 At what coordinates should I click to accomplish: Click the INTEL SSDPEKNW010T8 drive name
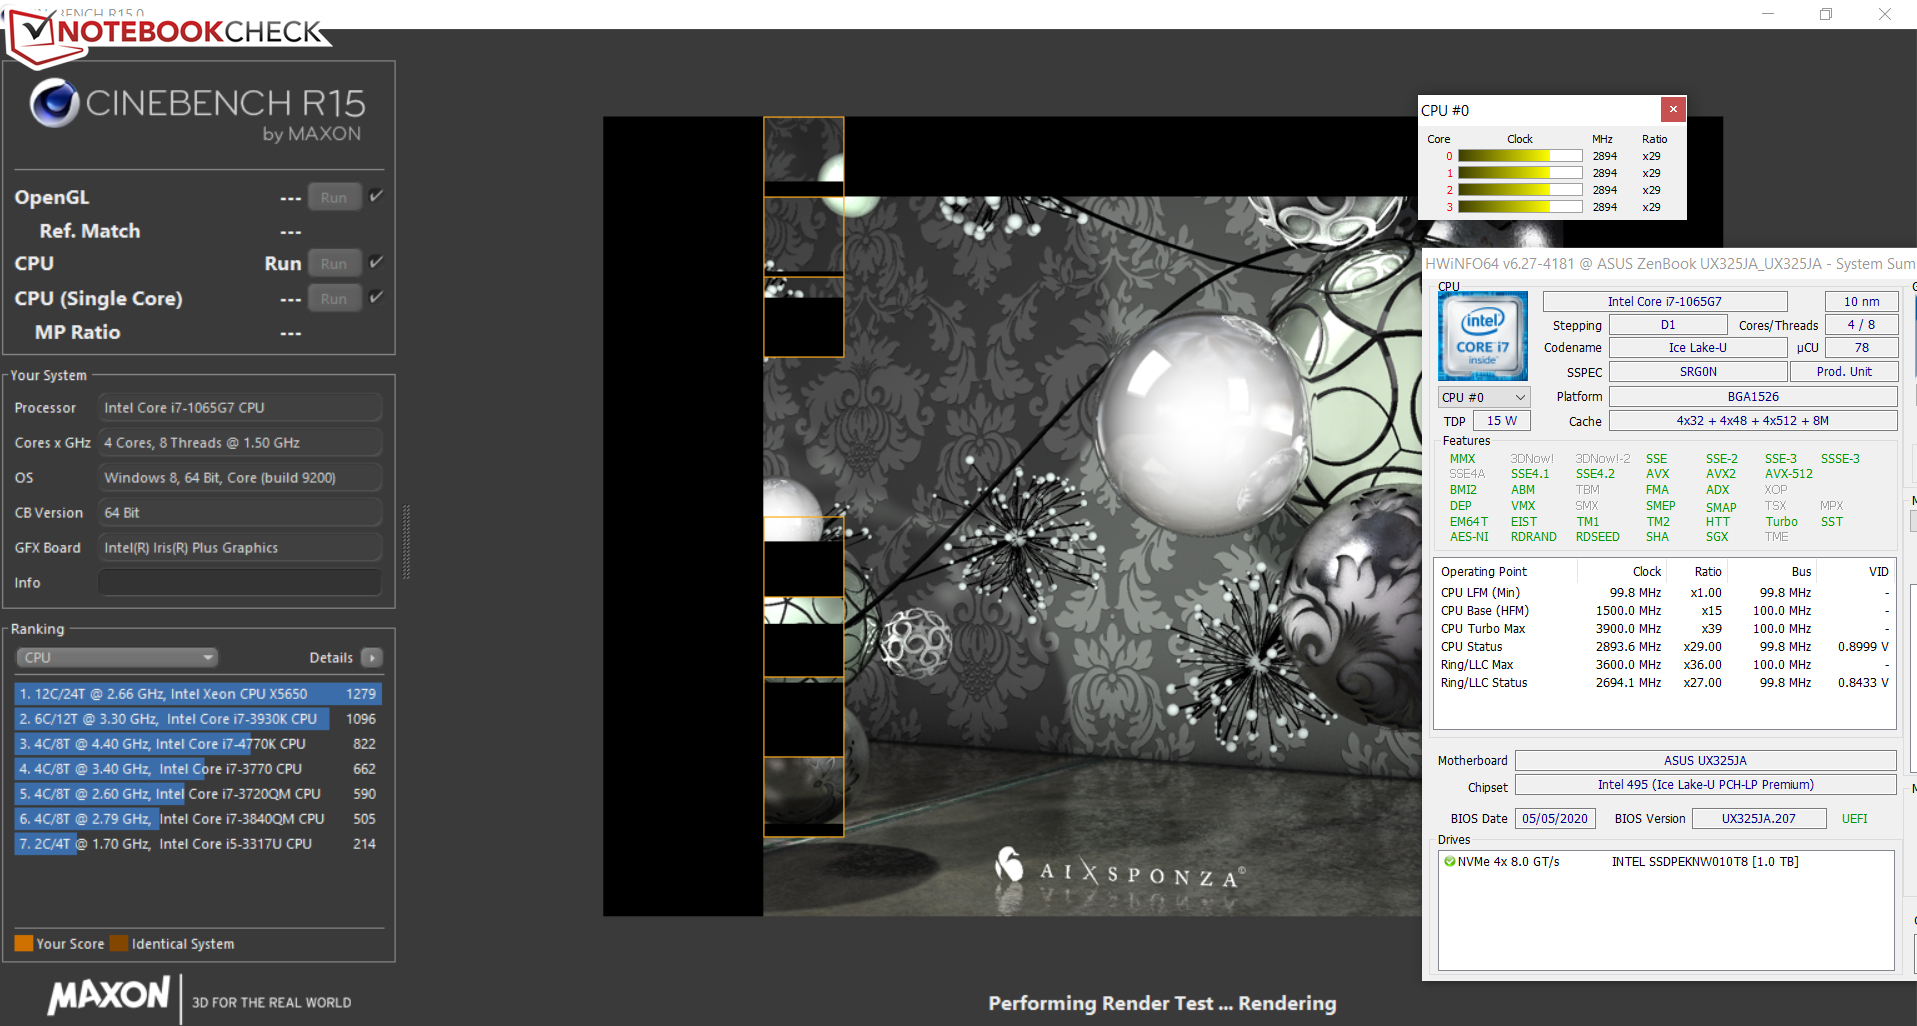point(1705,861)
